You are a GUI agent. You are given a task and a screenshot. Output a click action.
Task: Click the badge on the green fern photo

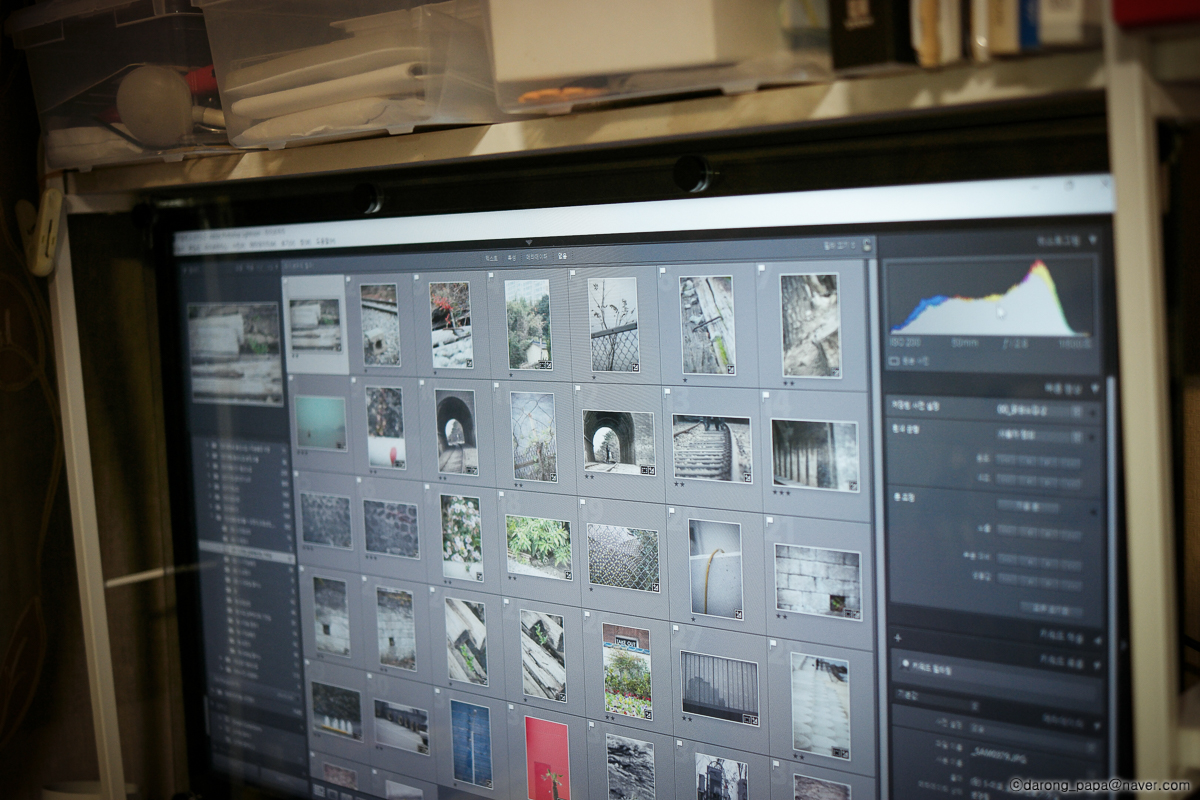pyautogui.click(x=568, y=574)
